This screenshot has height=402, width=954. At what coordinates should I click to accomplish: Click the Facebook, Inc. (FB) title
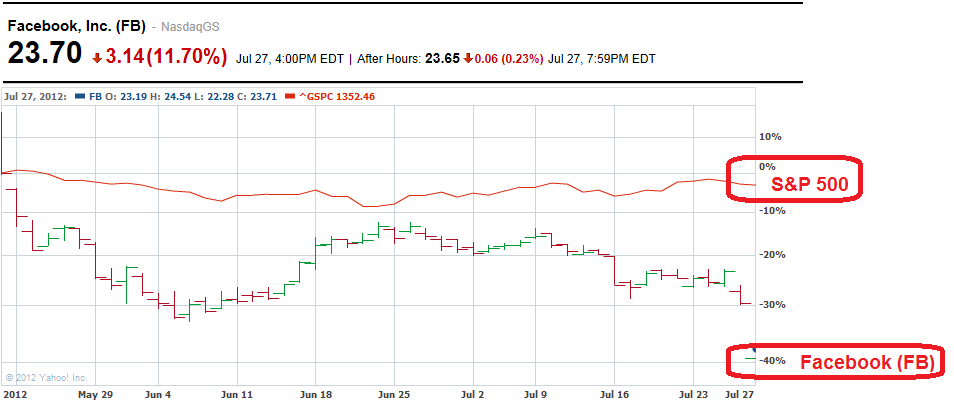[x=76, y=27]
